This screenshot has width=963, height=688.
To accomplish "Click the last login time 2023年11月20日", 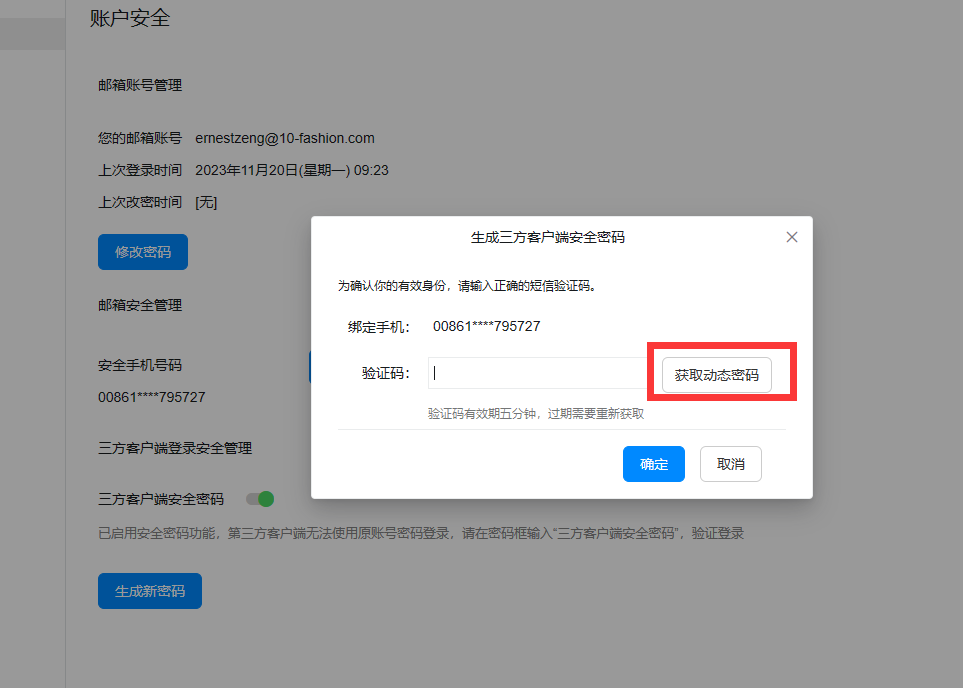I will tap(291, 170).
